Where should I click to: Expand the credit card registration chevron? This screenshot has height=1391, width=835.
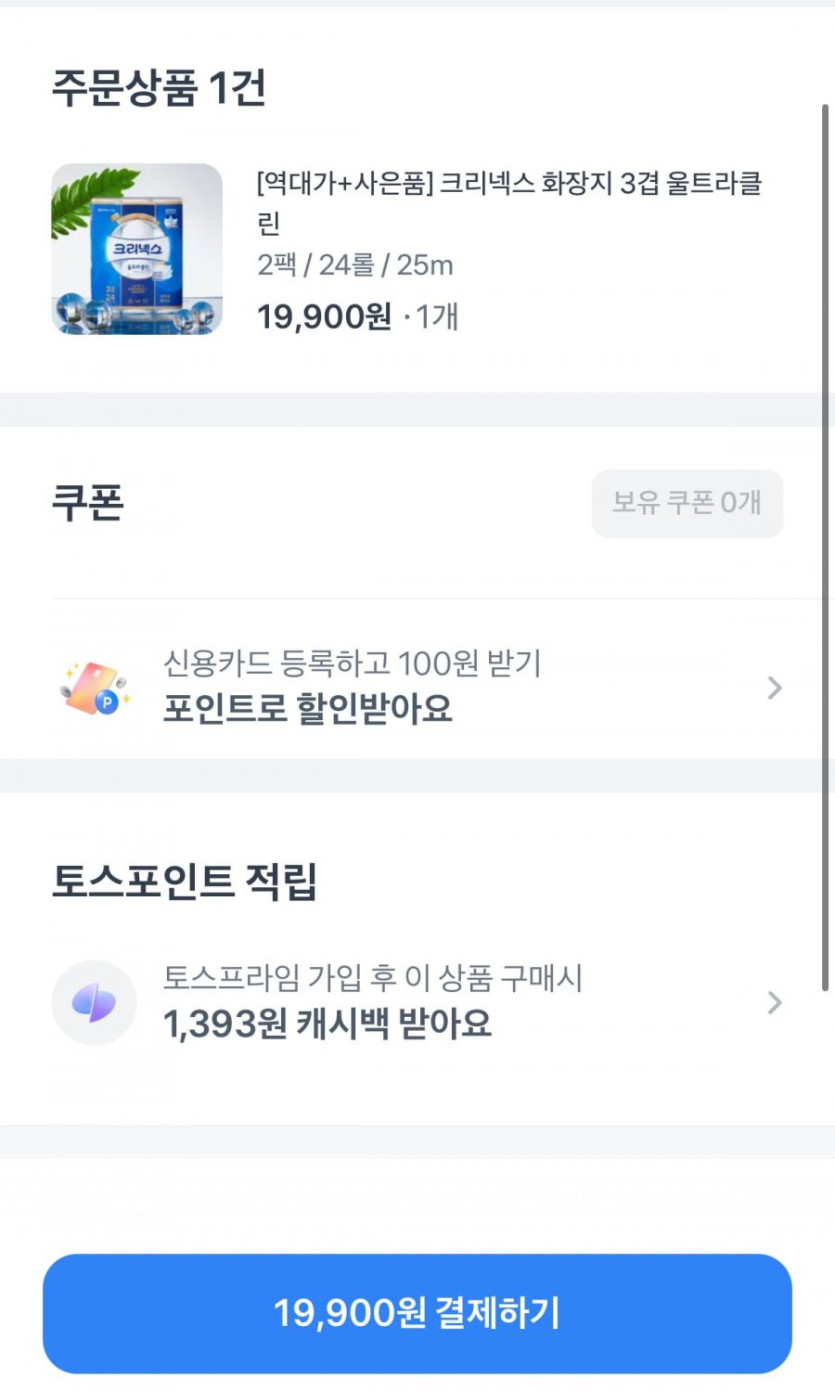pyautogui.click(x=773, y=688)
